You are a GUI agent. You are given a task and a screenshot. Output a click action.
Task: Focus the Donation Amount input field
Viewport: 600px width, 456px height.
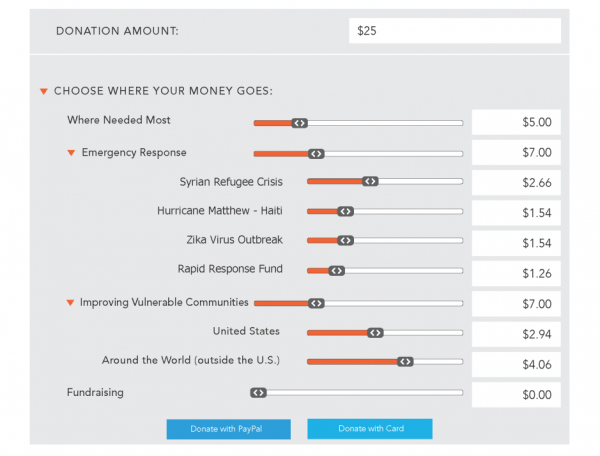tap(455, 31)
